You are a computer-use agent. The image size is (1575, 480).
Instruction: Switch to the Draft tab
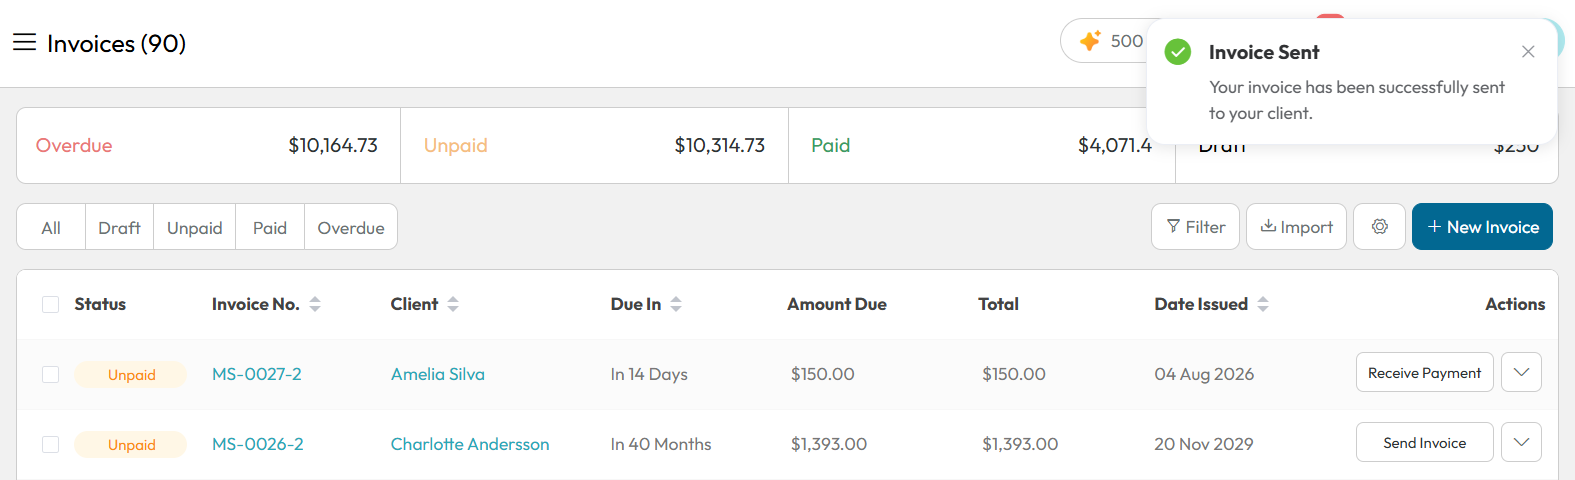[119, 228]
